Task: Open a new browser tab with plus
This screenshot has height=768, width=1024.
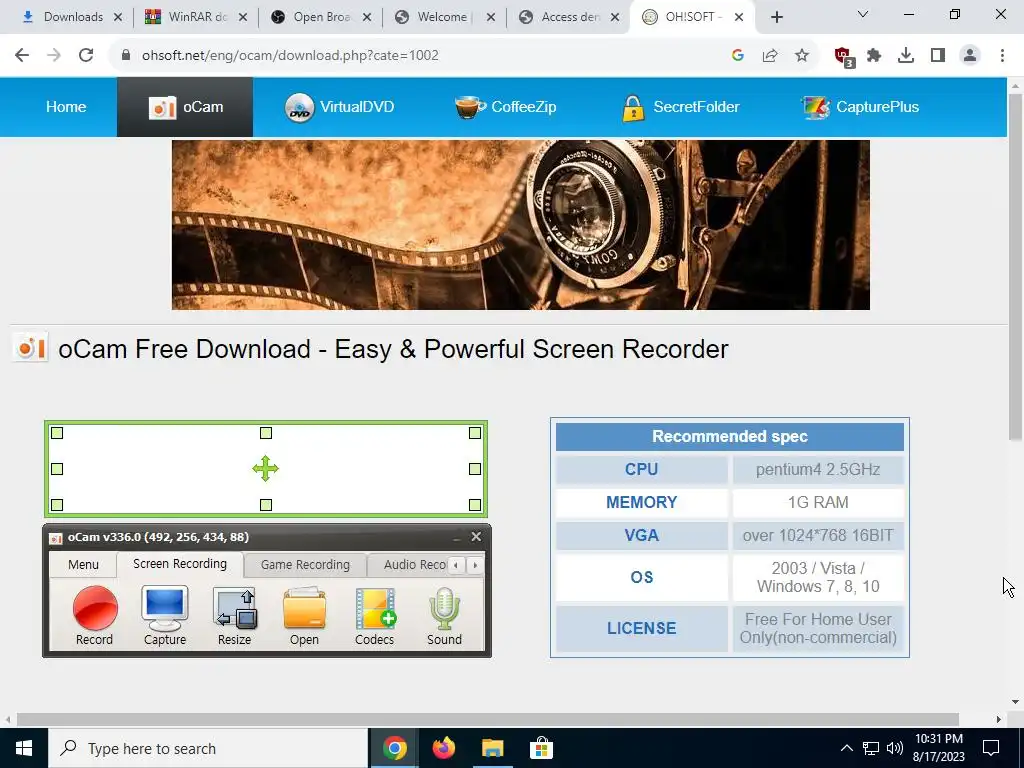Action: tap(776, 18)
